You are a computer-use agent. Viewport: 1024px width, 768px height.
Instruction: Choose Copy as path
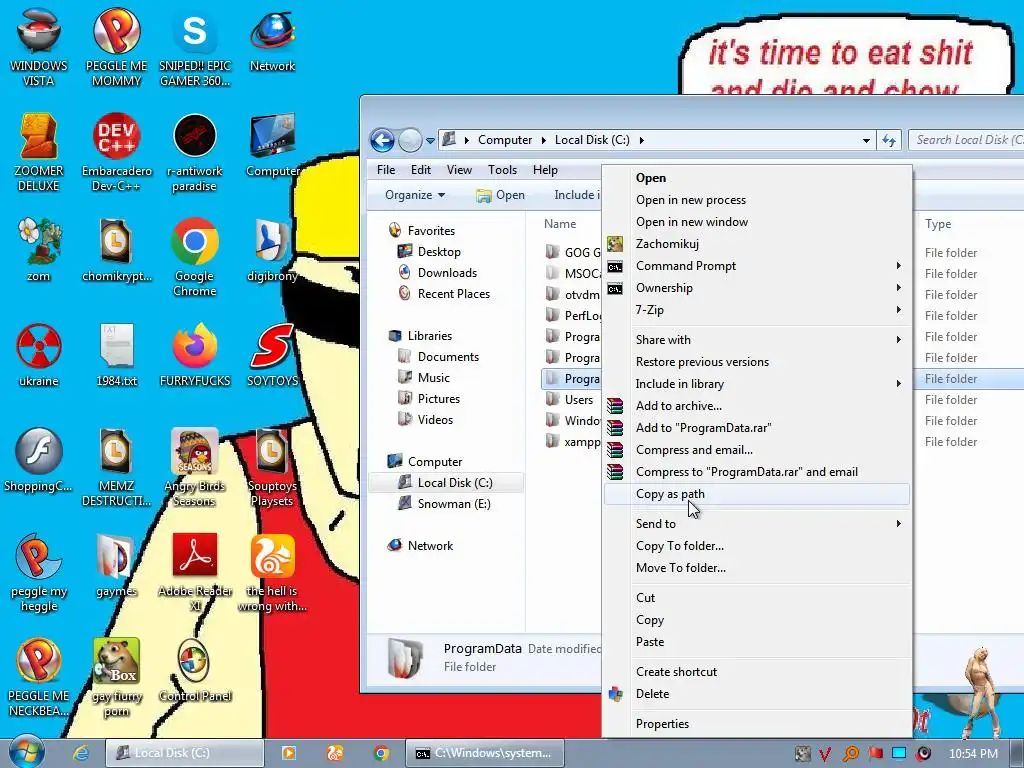[758, 494]
